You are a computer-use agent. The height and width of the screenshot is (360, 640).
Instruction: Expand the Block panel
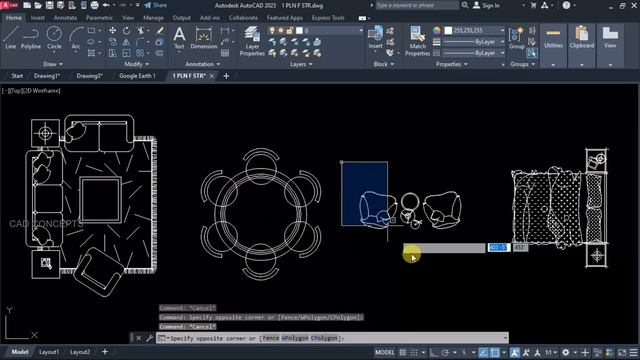tap(384, 64)
